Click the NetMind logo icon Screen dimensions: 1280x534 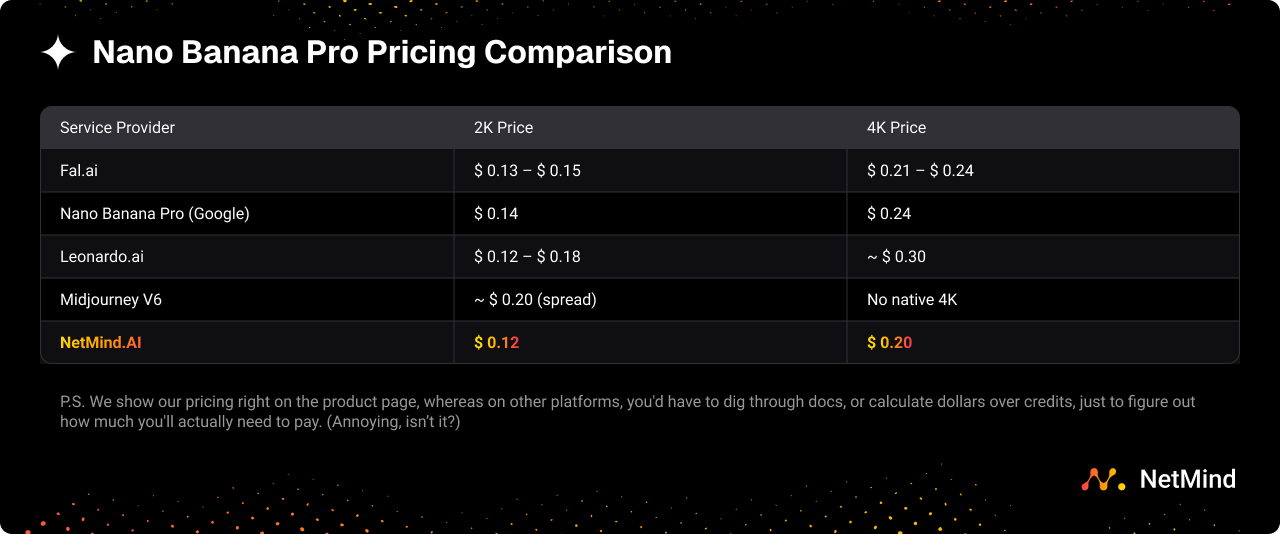[1103, 480]
